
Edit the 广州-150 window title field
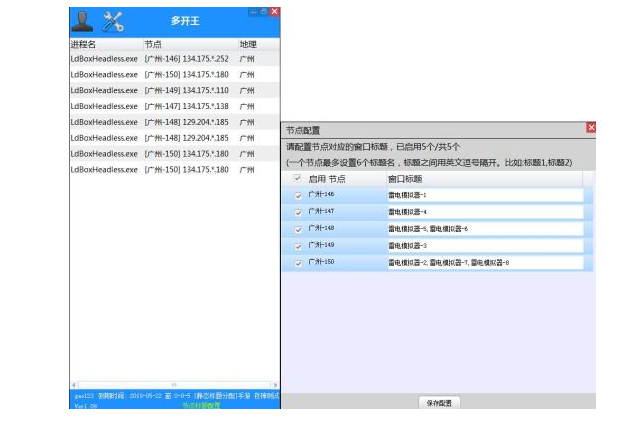click(x=485, y=263)
